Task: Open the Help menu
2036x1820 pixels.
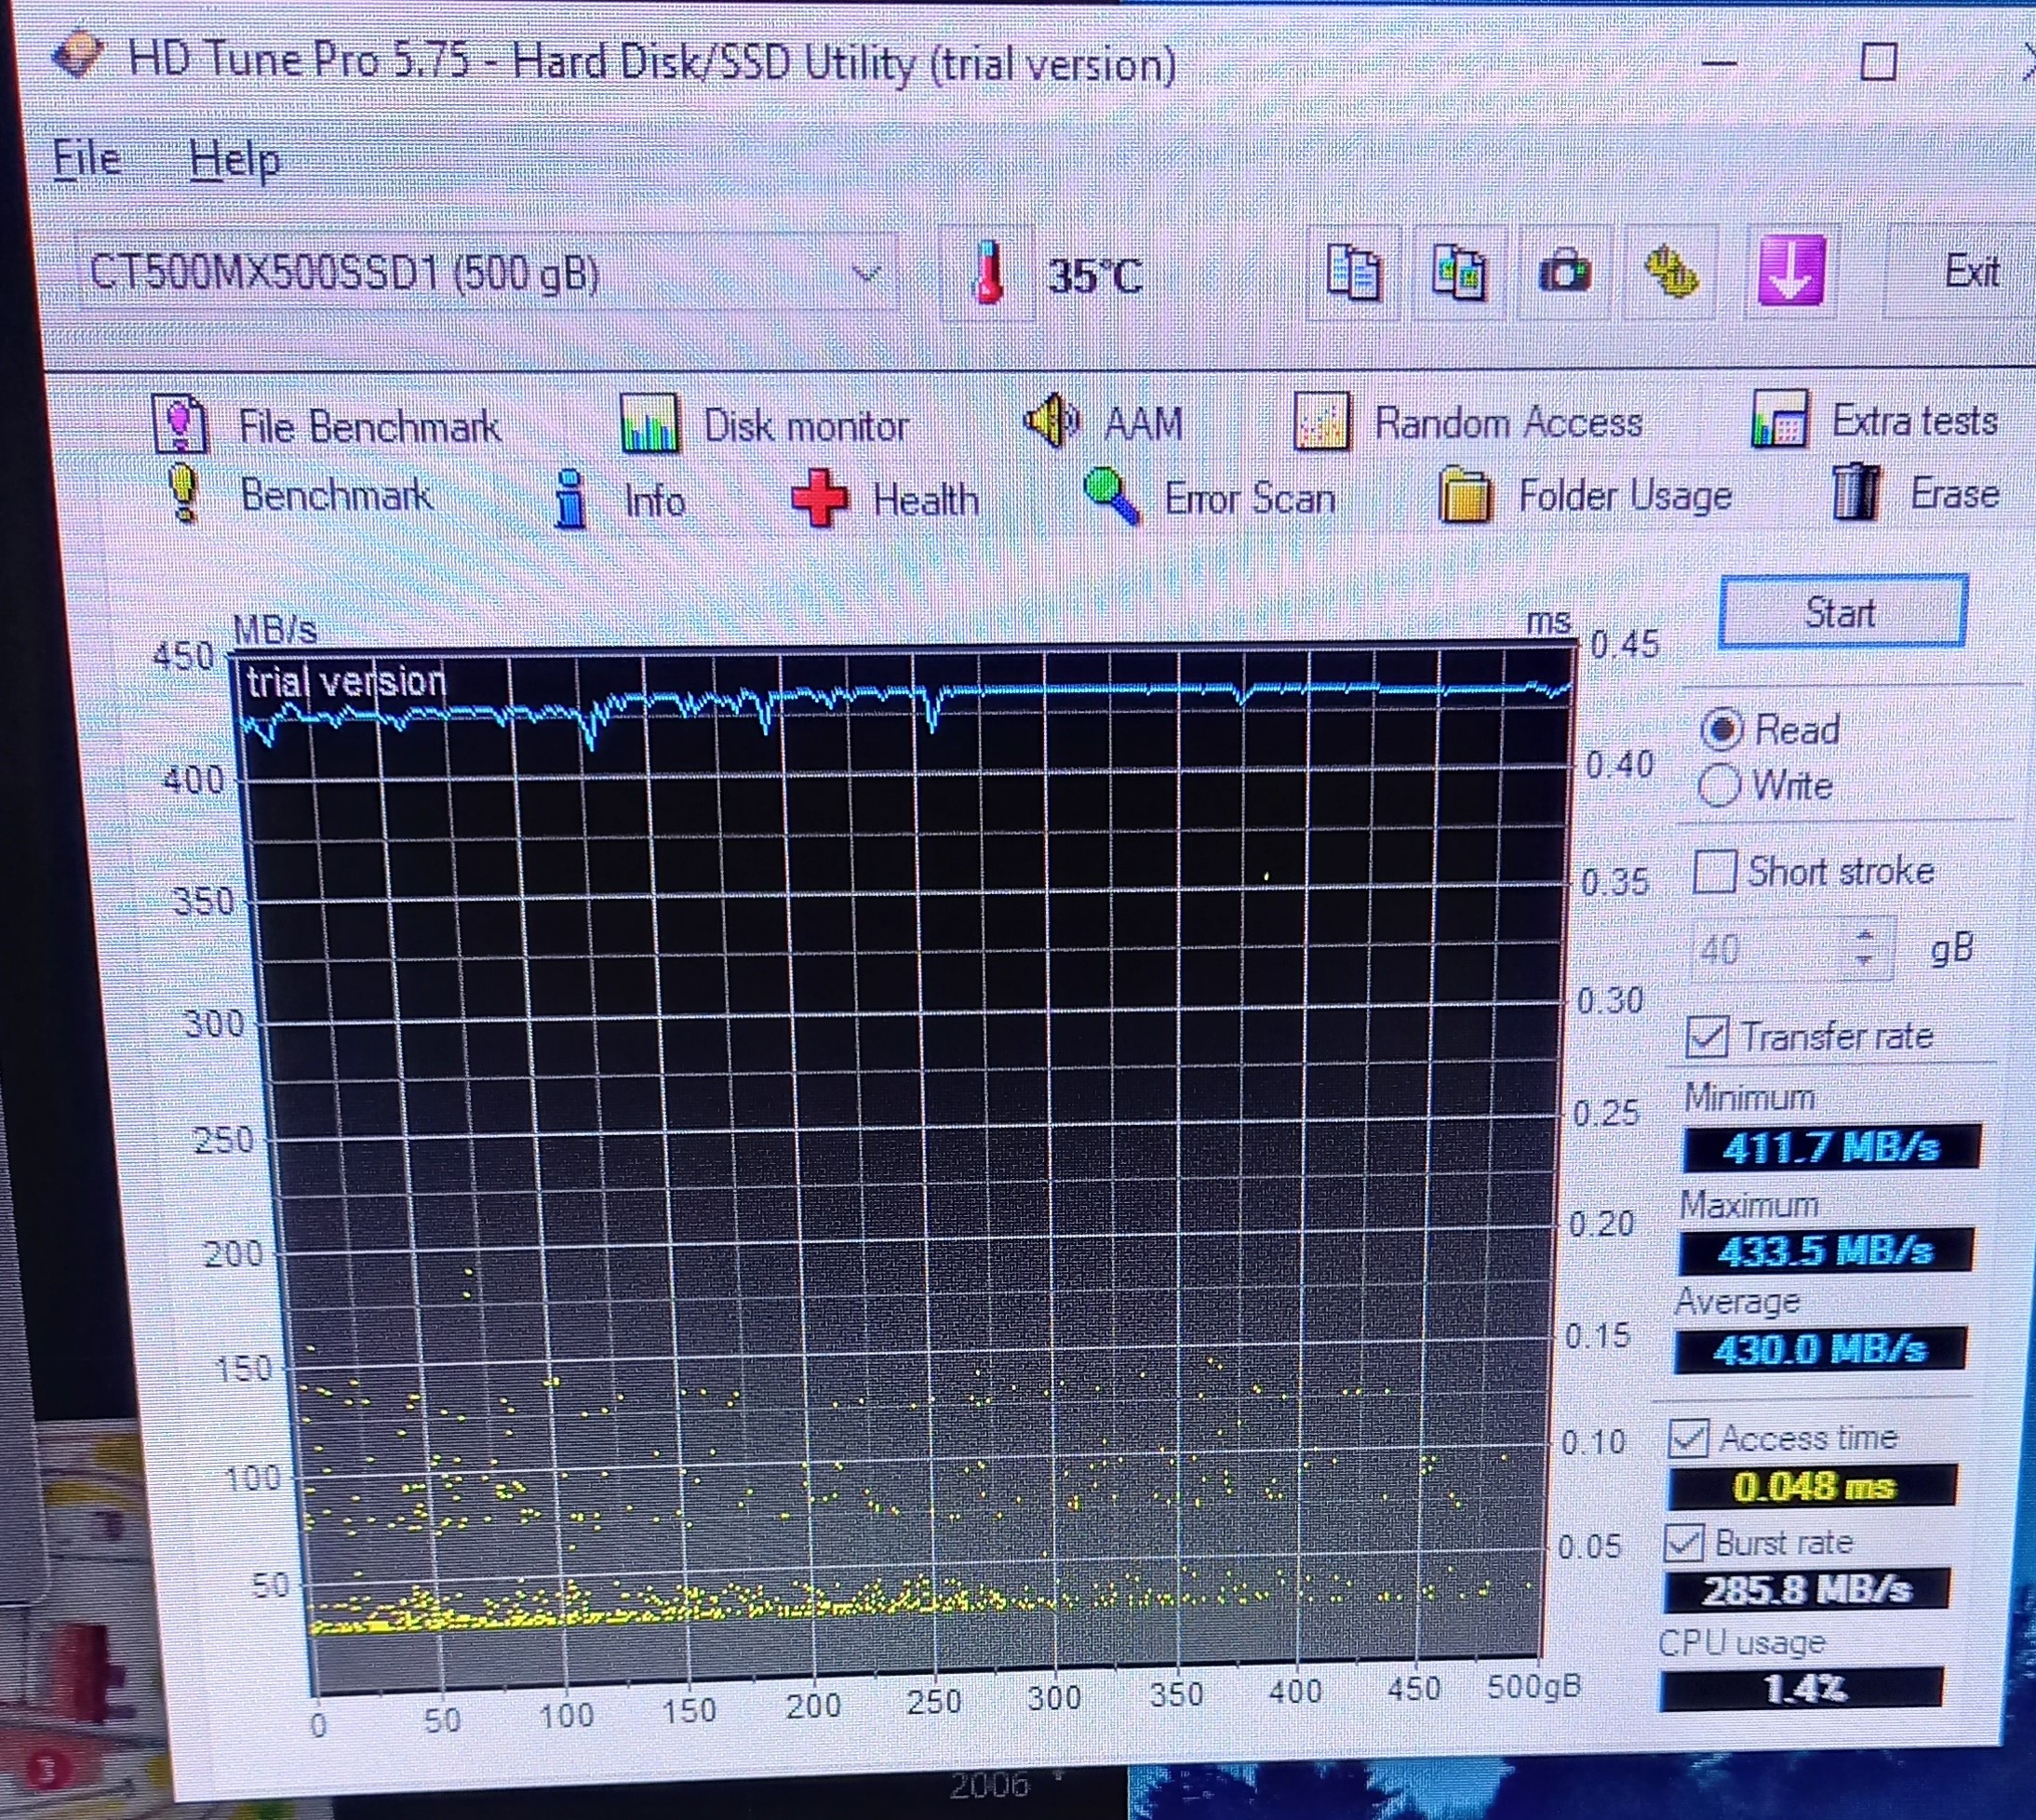Action: [235, 160]
